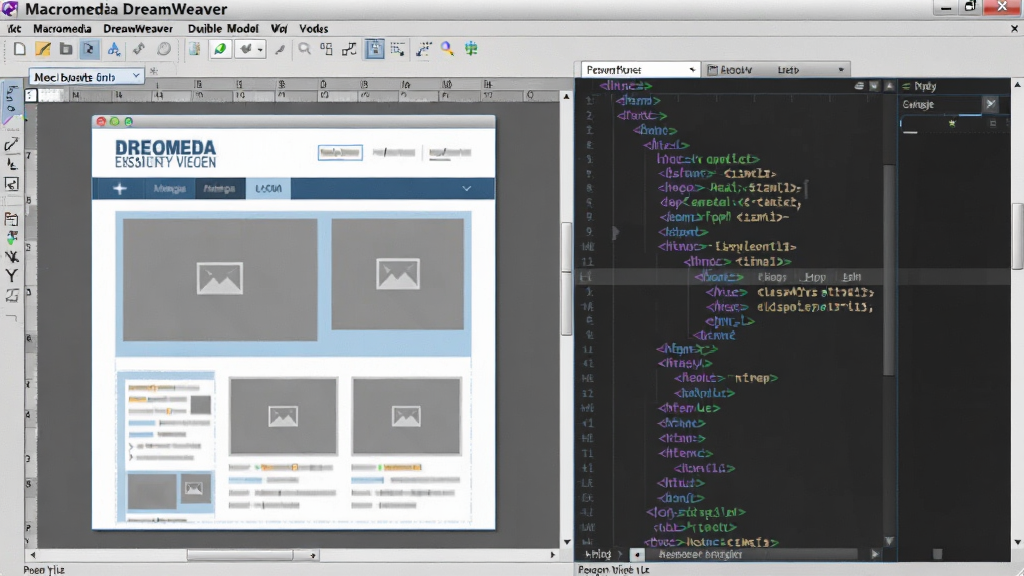Click the right arrow at code footer end
1024x576 pixels.
coord(874,554)
